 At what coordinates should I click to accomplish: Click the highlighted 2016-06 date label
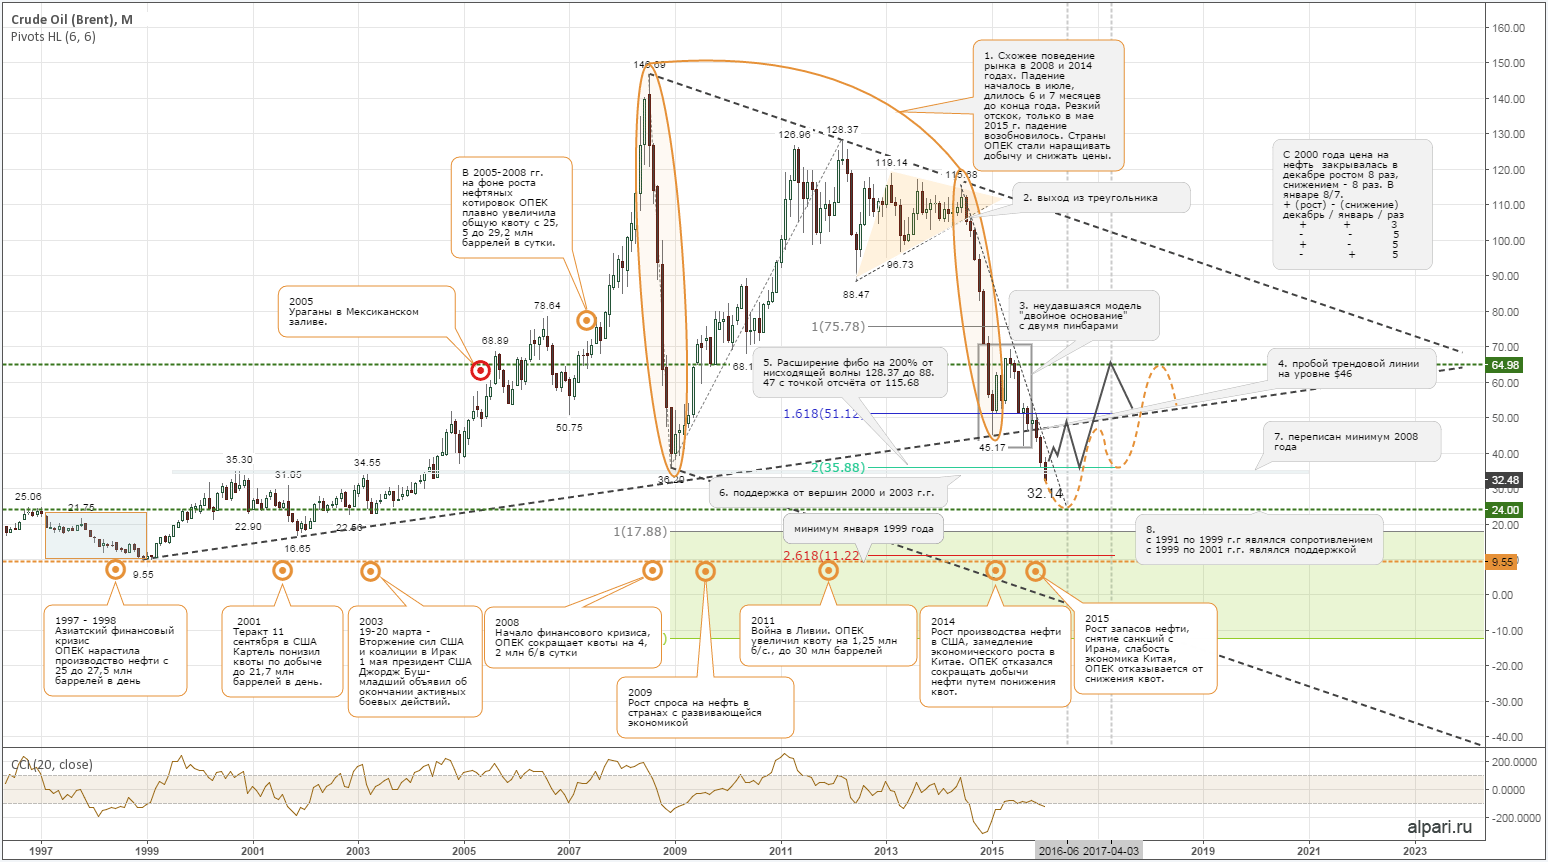(x=1059, y=851)
